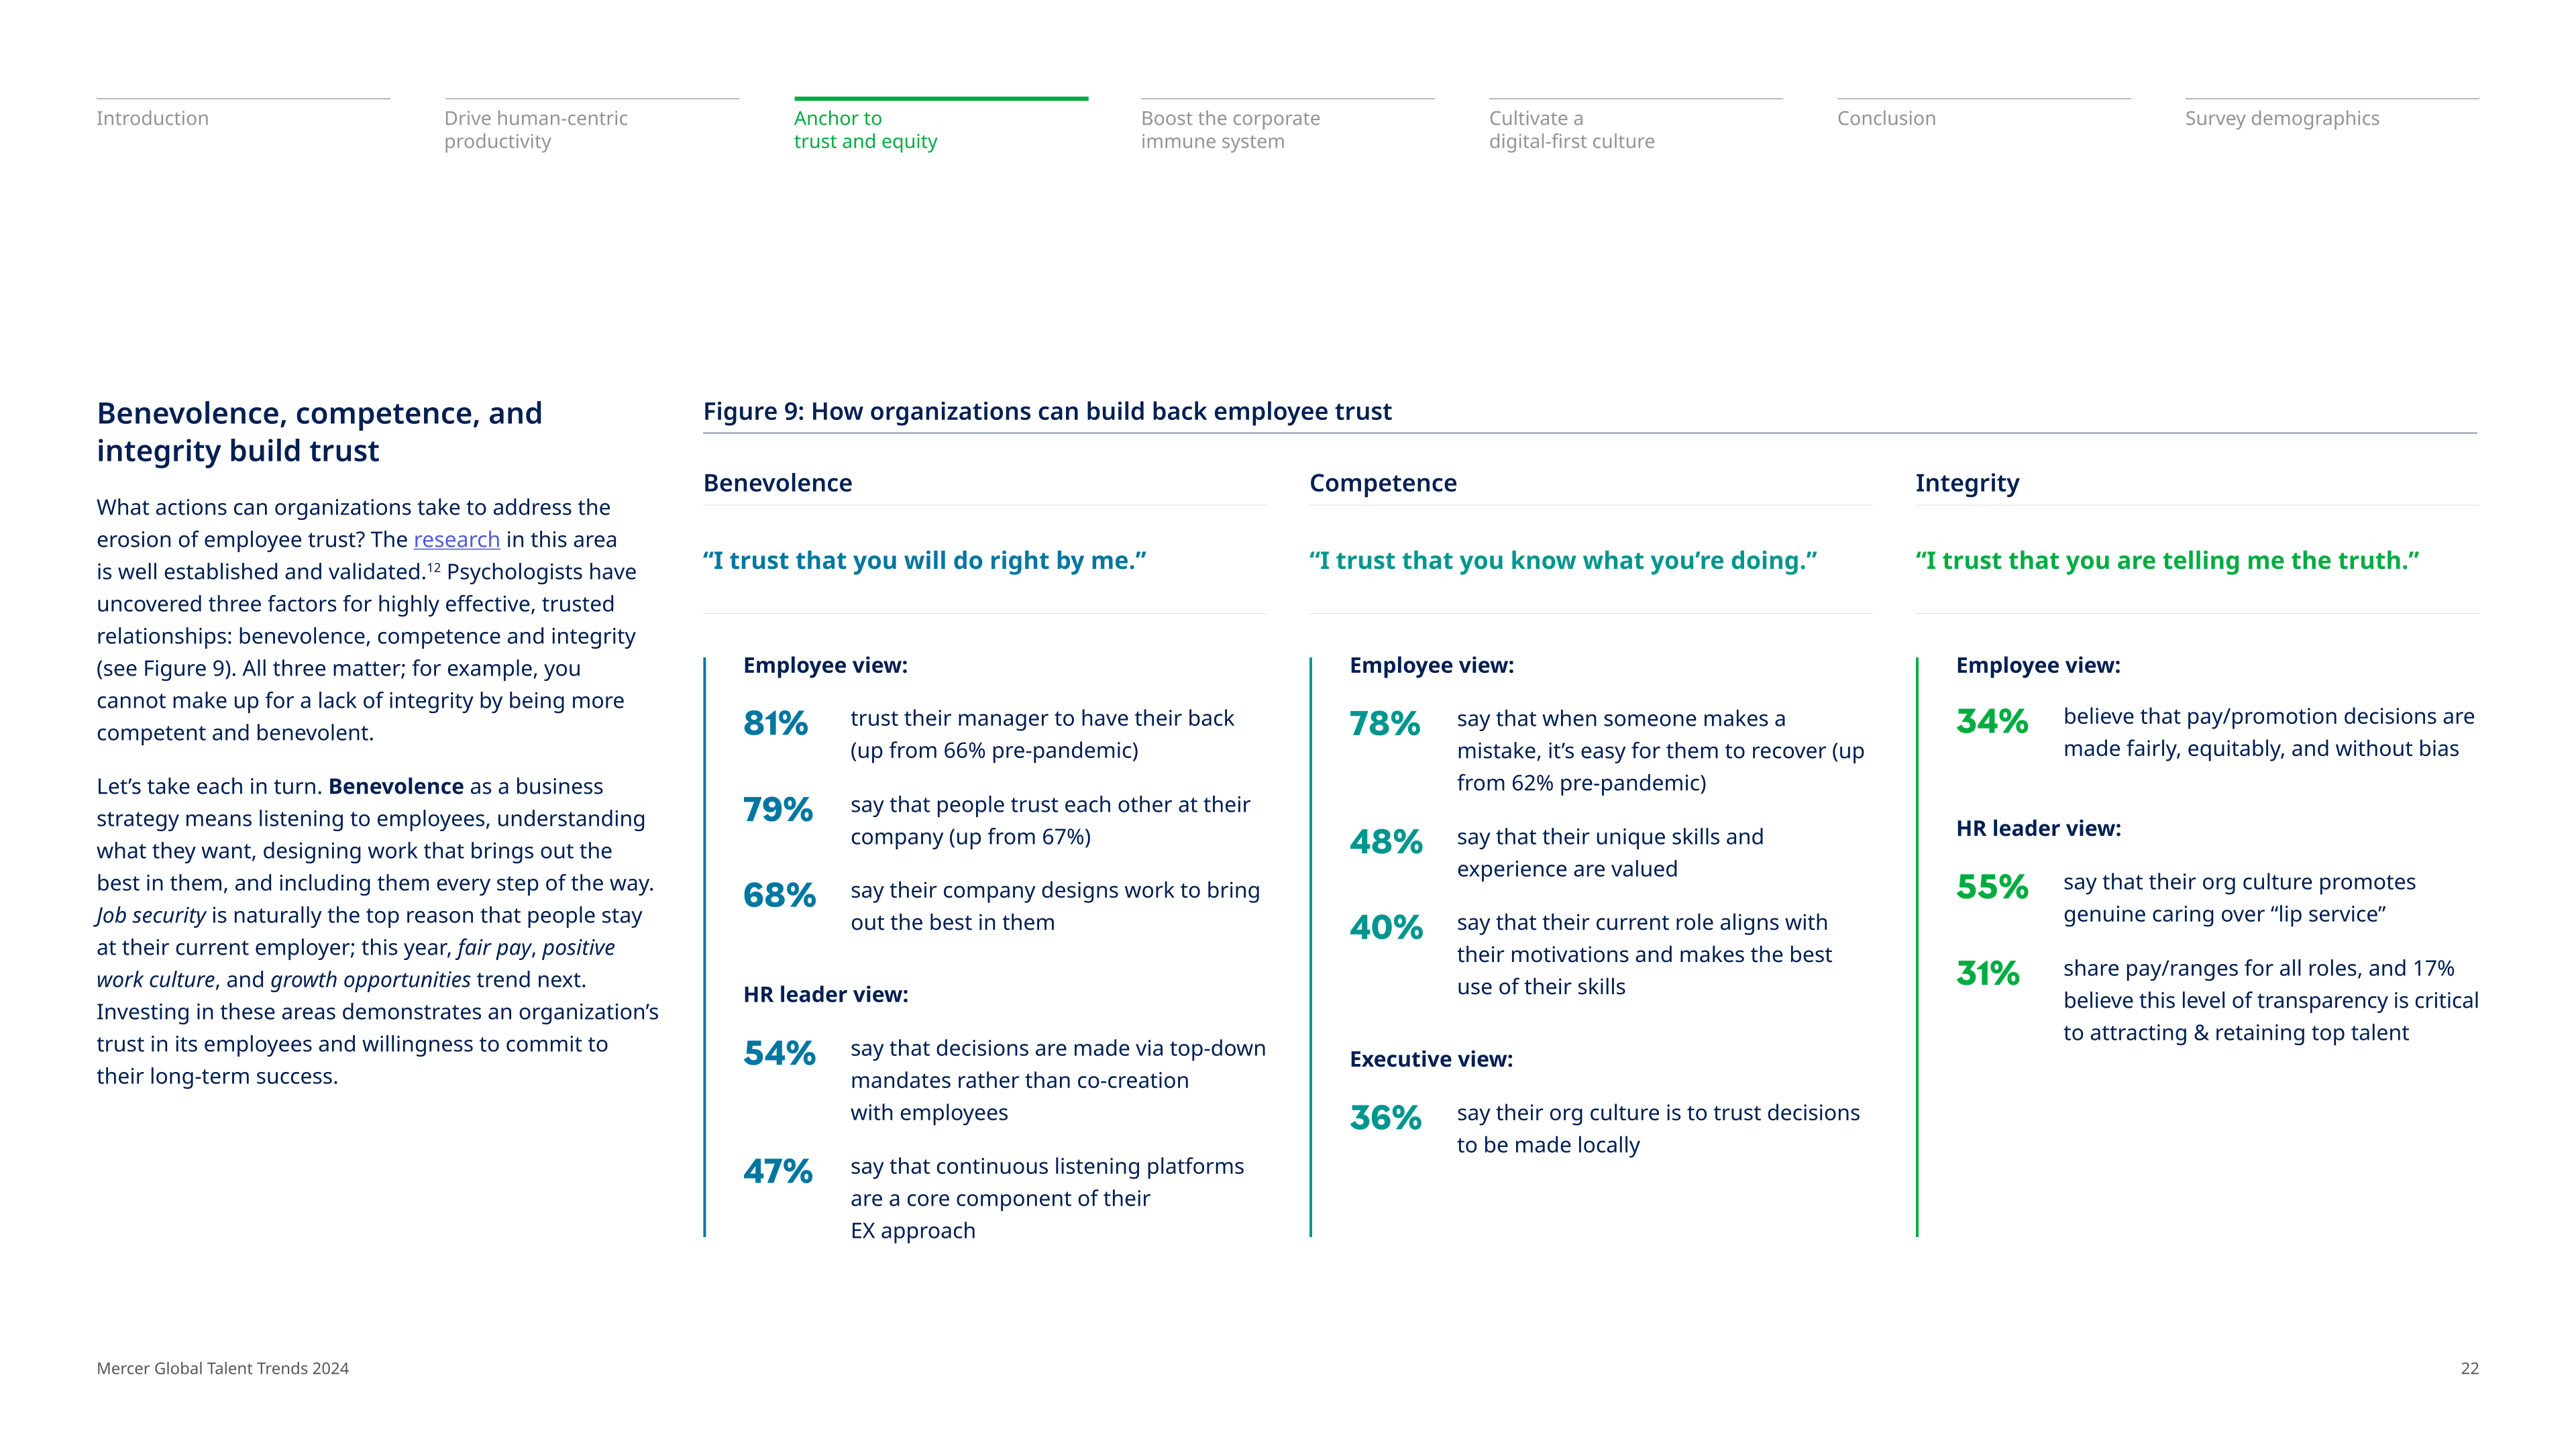Go to Drive human-centric productivity section
2576x1449 pixels.
[536, 130]
